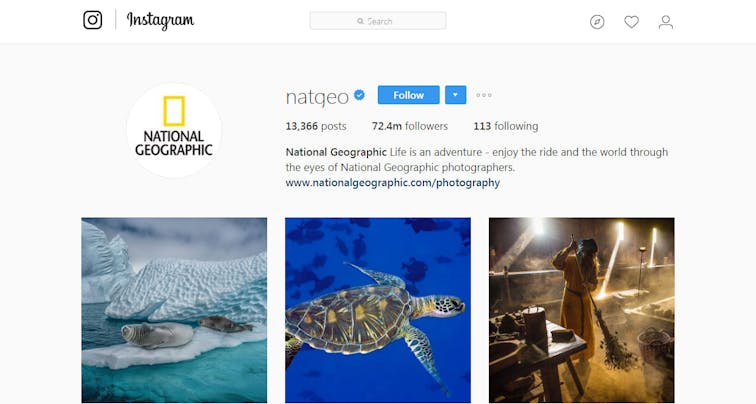Click the 13,366 posts count
This screenshot has width=756, height=404.
coord(316,126)
